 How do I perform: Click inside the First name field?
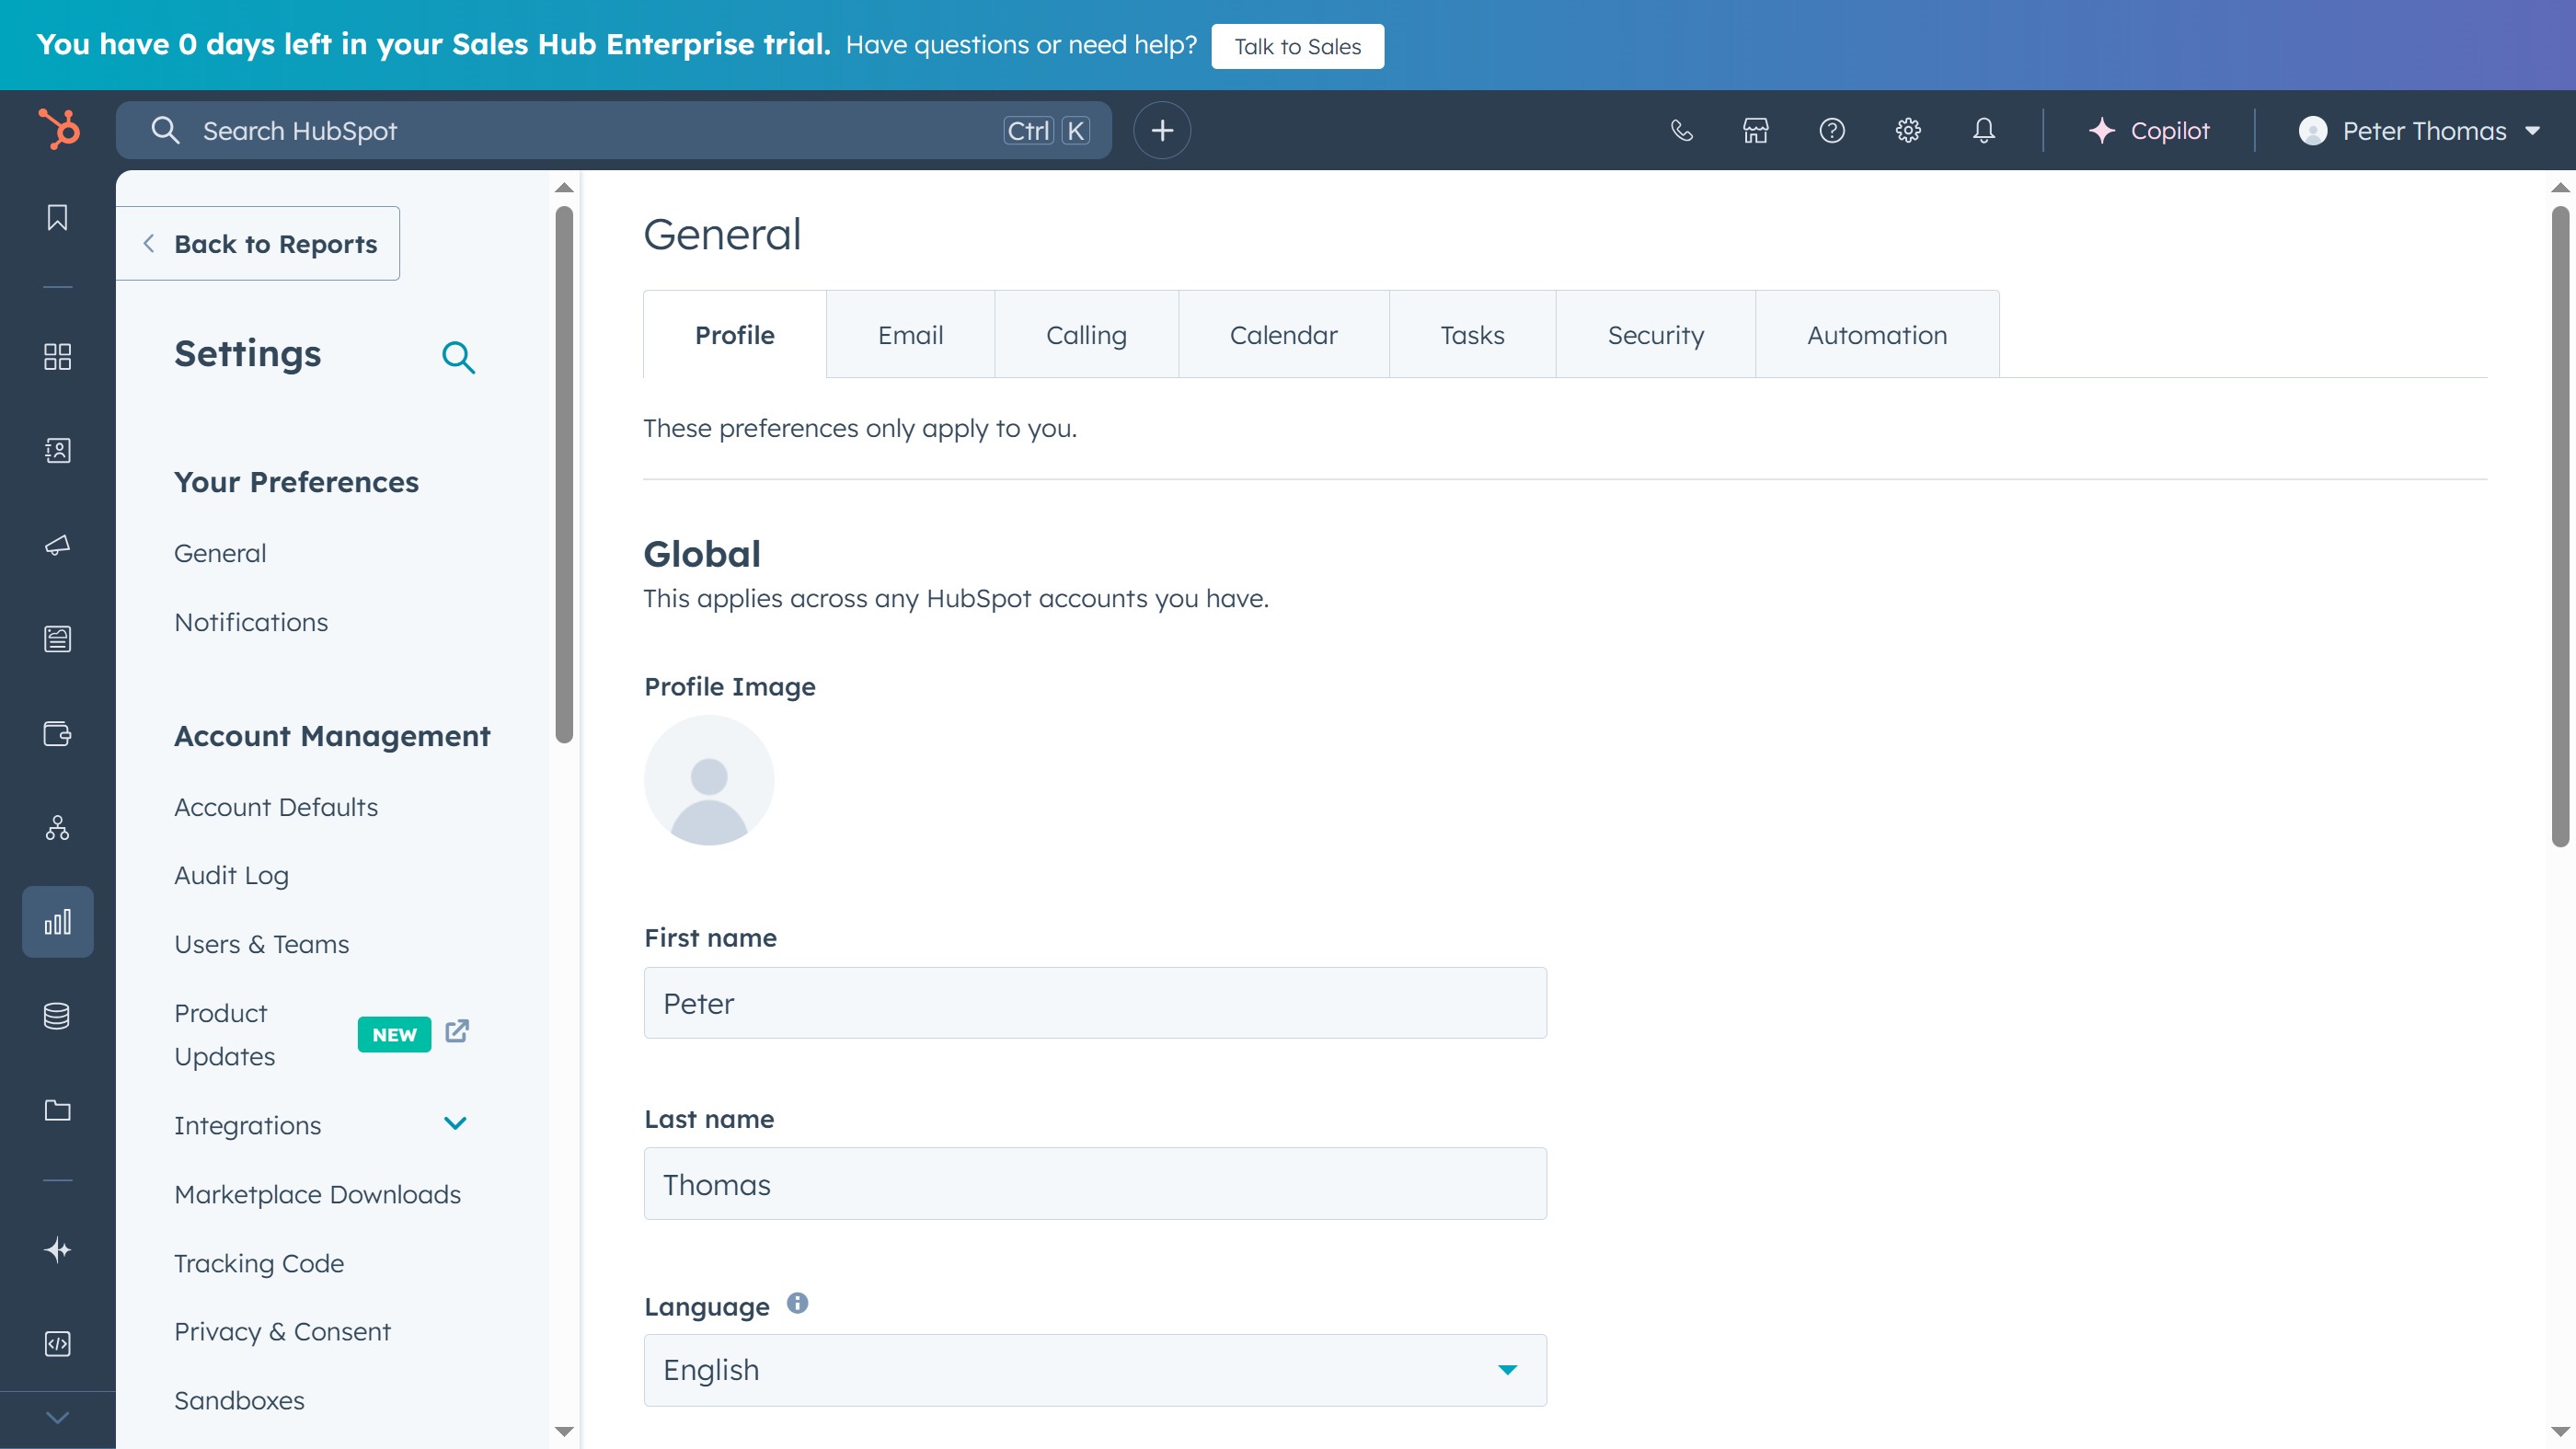(1095, 1003)
